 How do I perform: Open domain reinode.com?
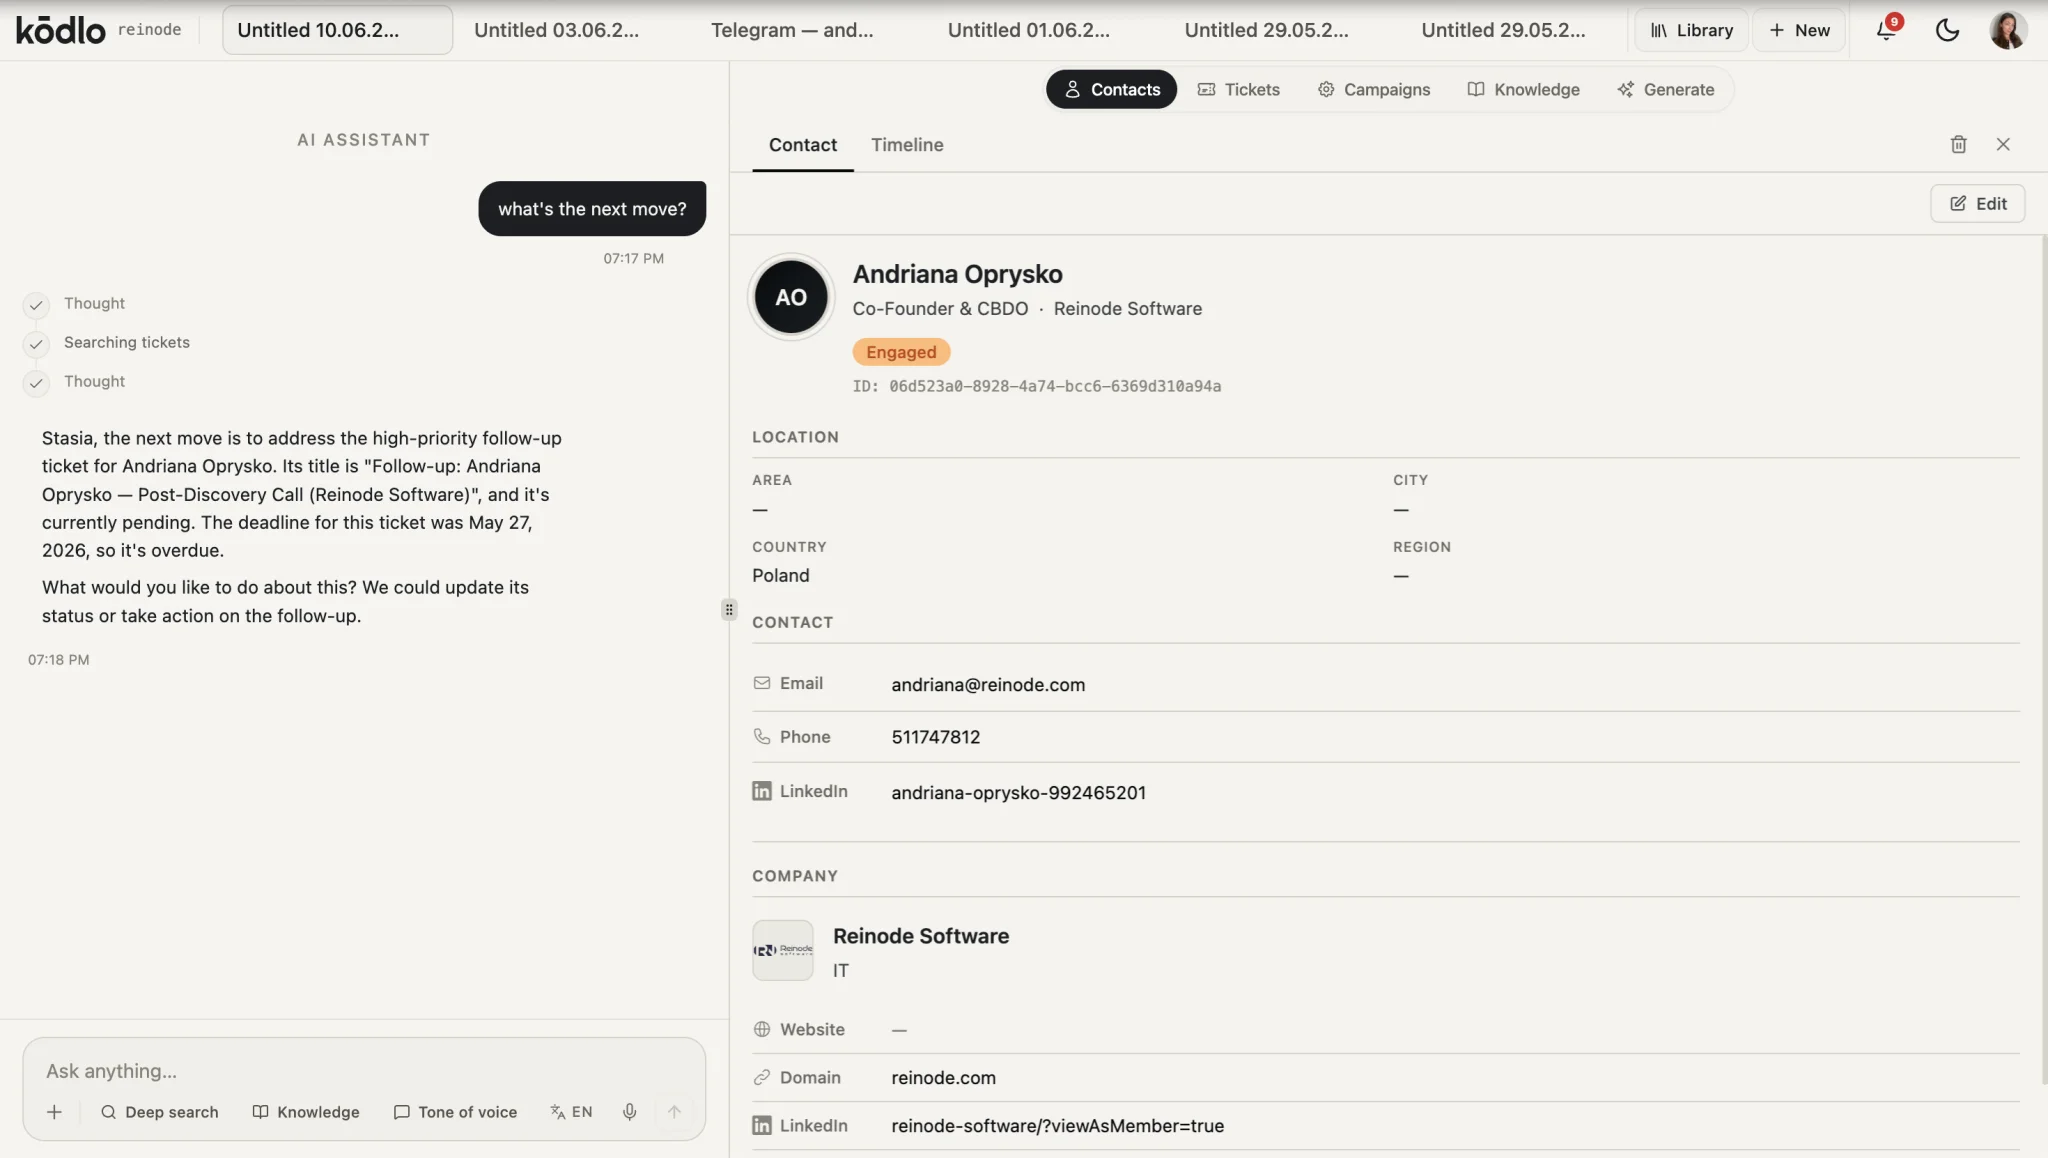click(943, 1078)
